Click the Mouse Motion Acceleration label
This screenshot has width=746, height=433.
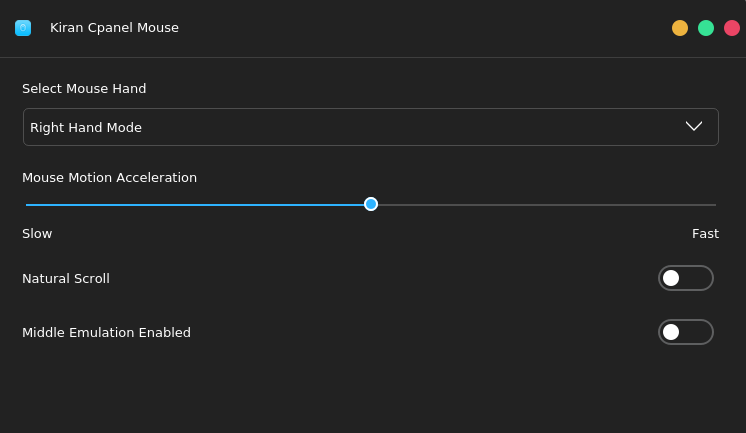pyautogui.click(x=109, y=178)
